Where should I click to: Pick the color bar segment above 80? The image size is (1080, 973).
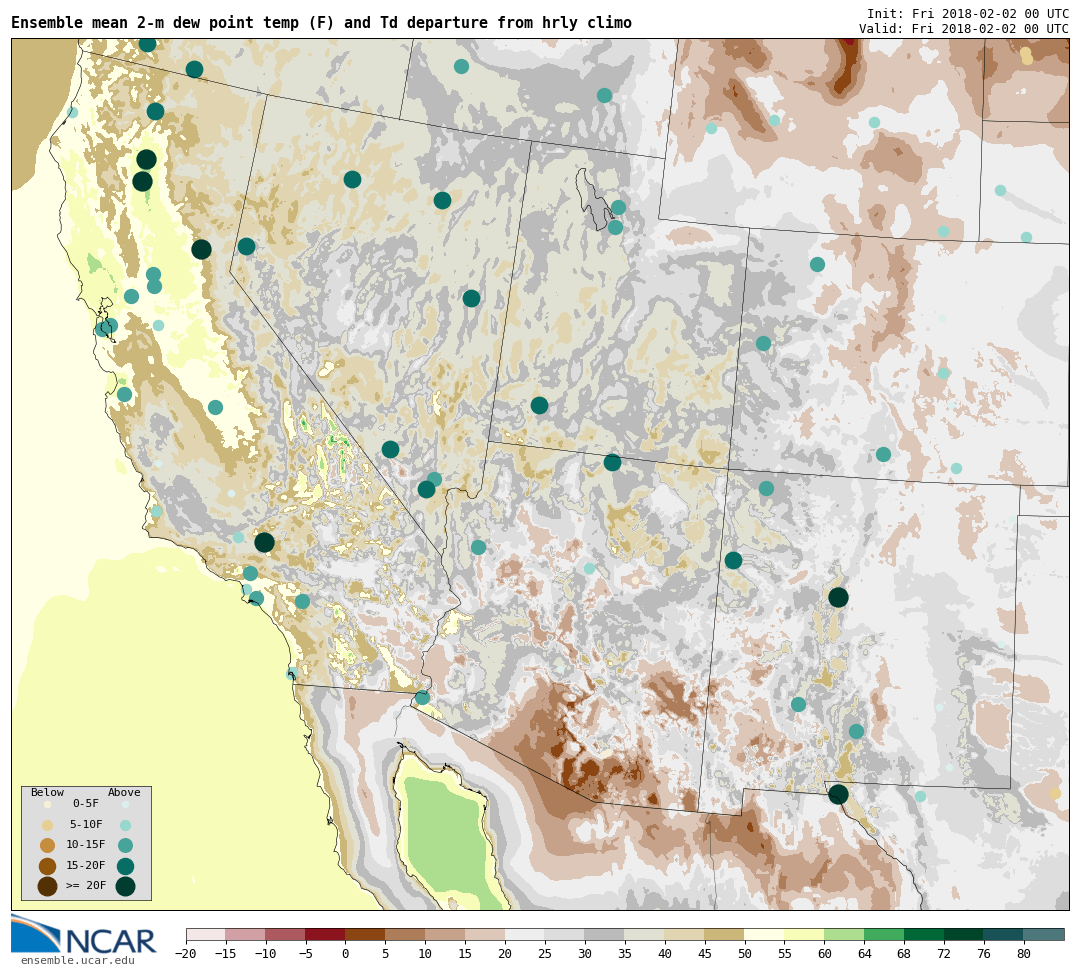[1044, 934]
